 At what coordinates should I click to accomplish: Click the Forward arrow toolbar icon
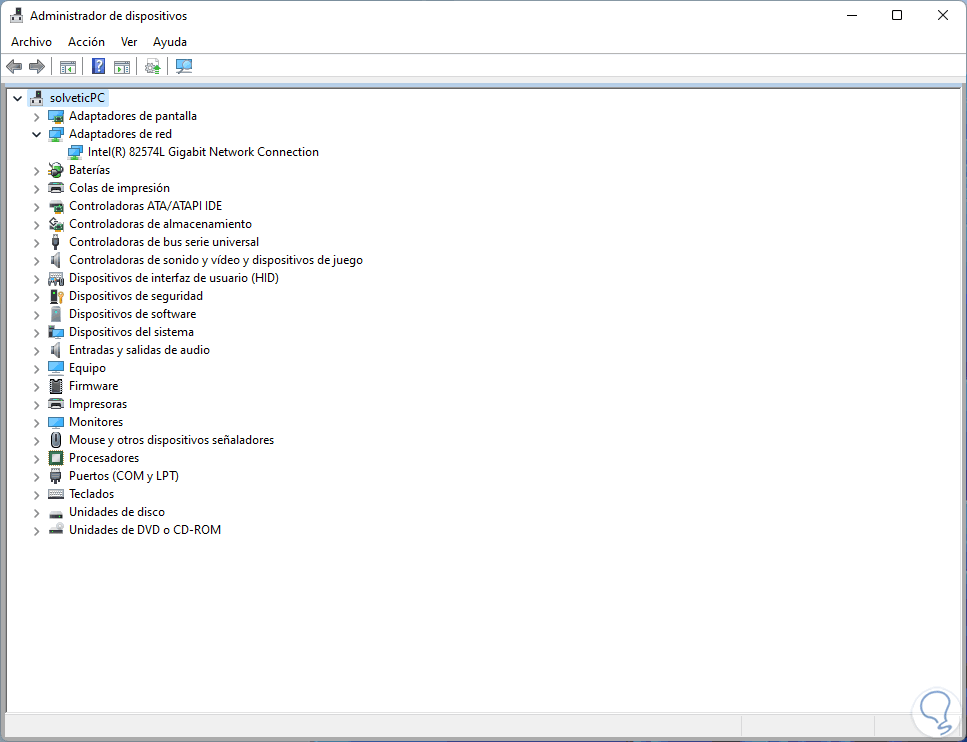tap(37, 66)
